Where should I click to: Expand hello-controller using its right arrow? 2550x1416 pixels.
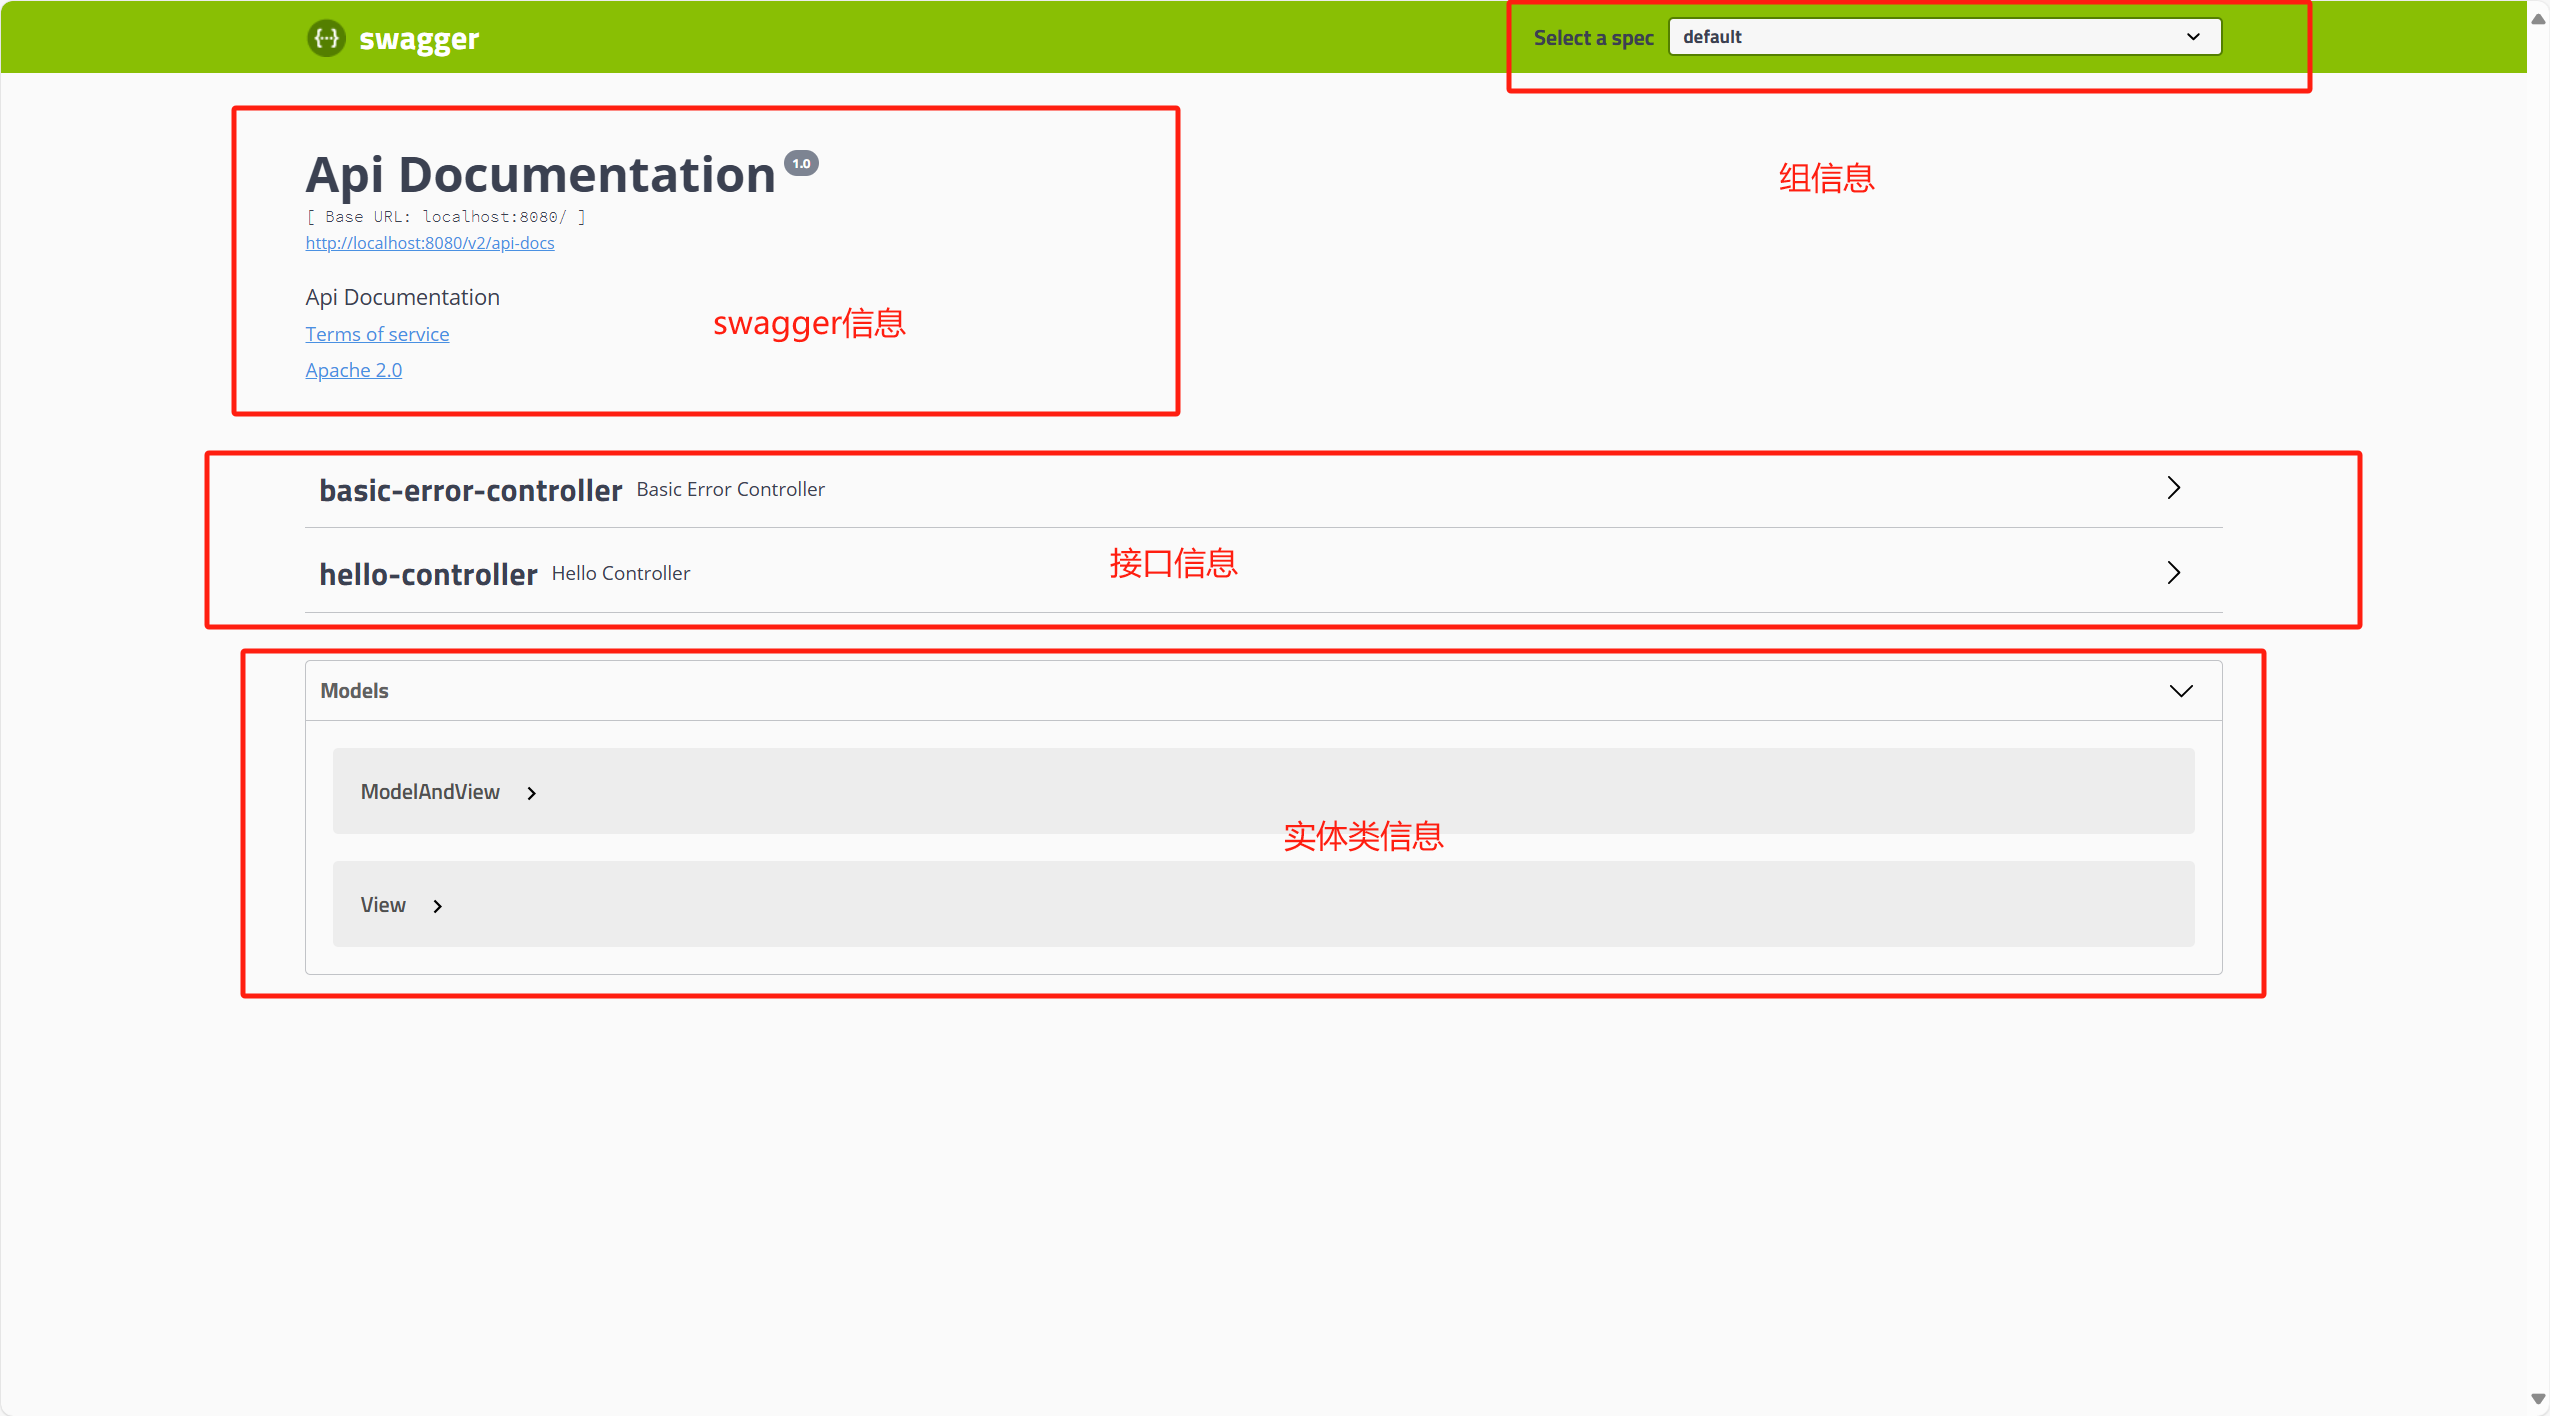2173,573
